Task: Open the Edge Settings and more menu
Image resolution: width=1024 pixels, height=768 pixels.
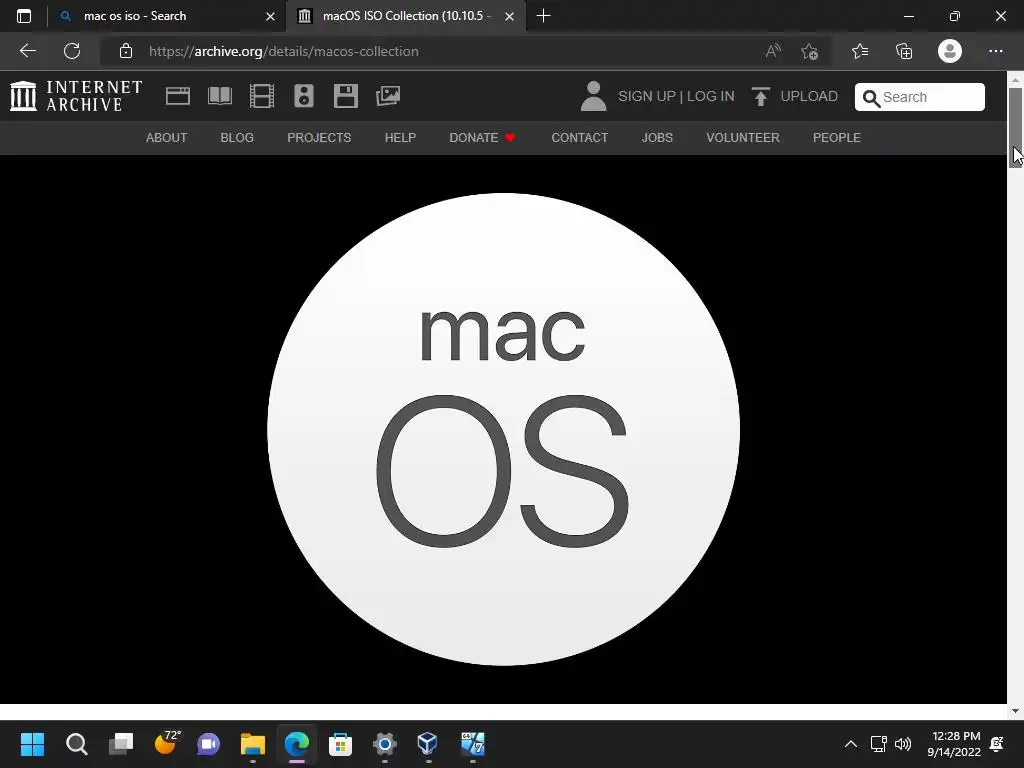Action: (995, 51)
